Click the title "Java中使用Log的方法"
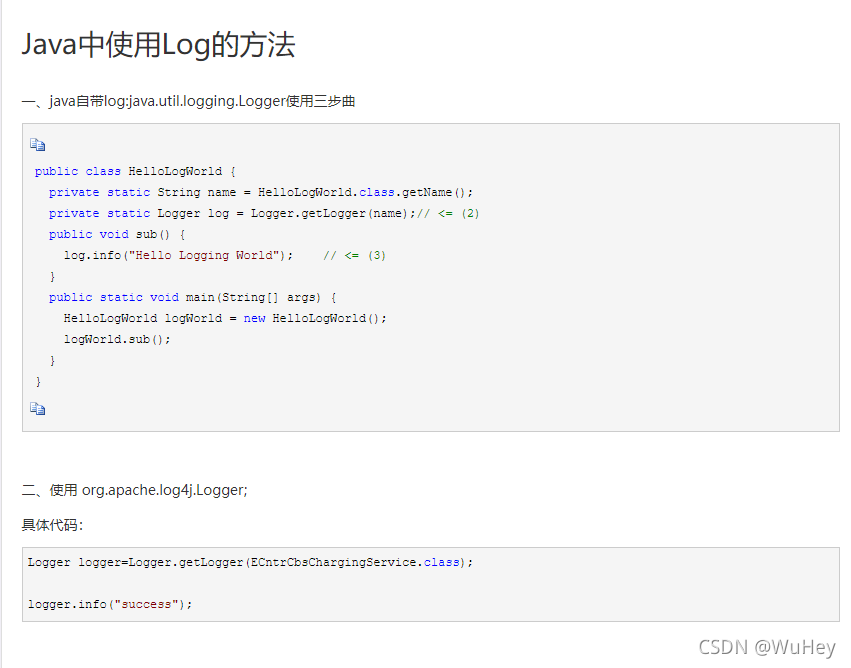851x668 pixels. coord(158,45)
